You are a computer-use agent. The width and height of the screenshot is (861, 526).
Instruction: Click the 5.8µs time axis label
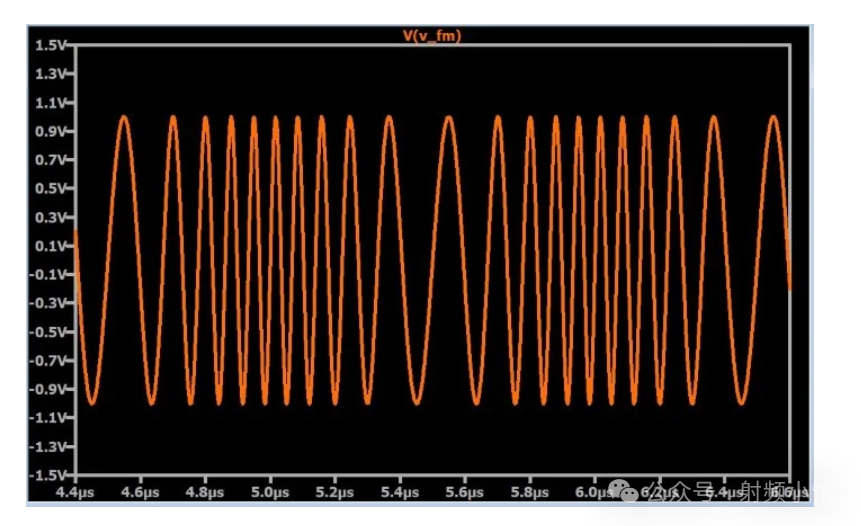click(528, 492)
